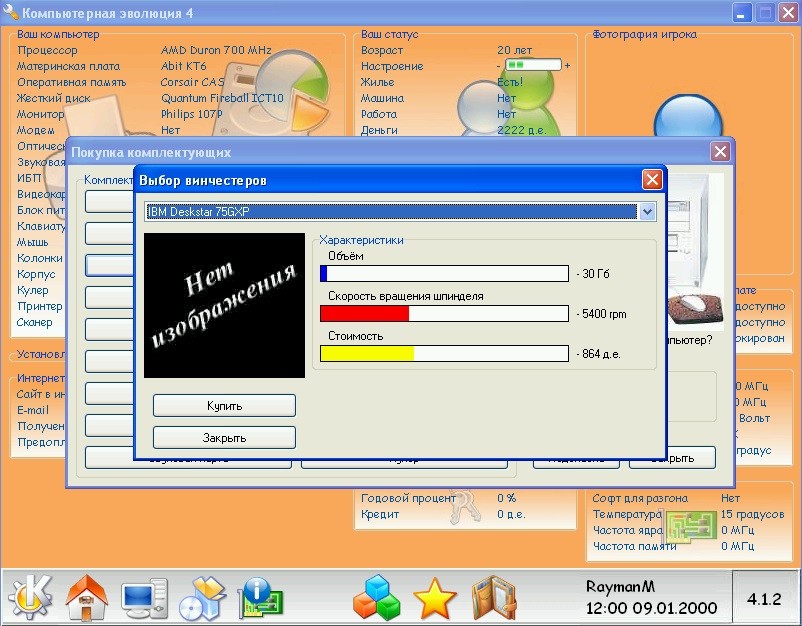The width and height of the screenshot is (802, 626).
Task: Click the RaymanM date and time display
Action: coord(651,597)
